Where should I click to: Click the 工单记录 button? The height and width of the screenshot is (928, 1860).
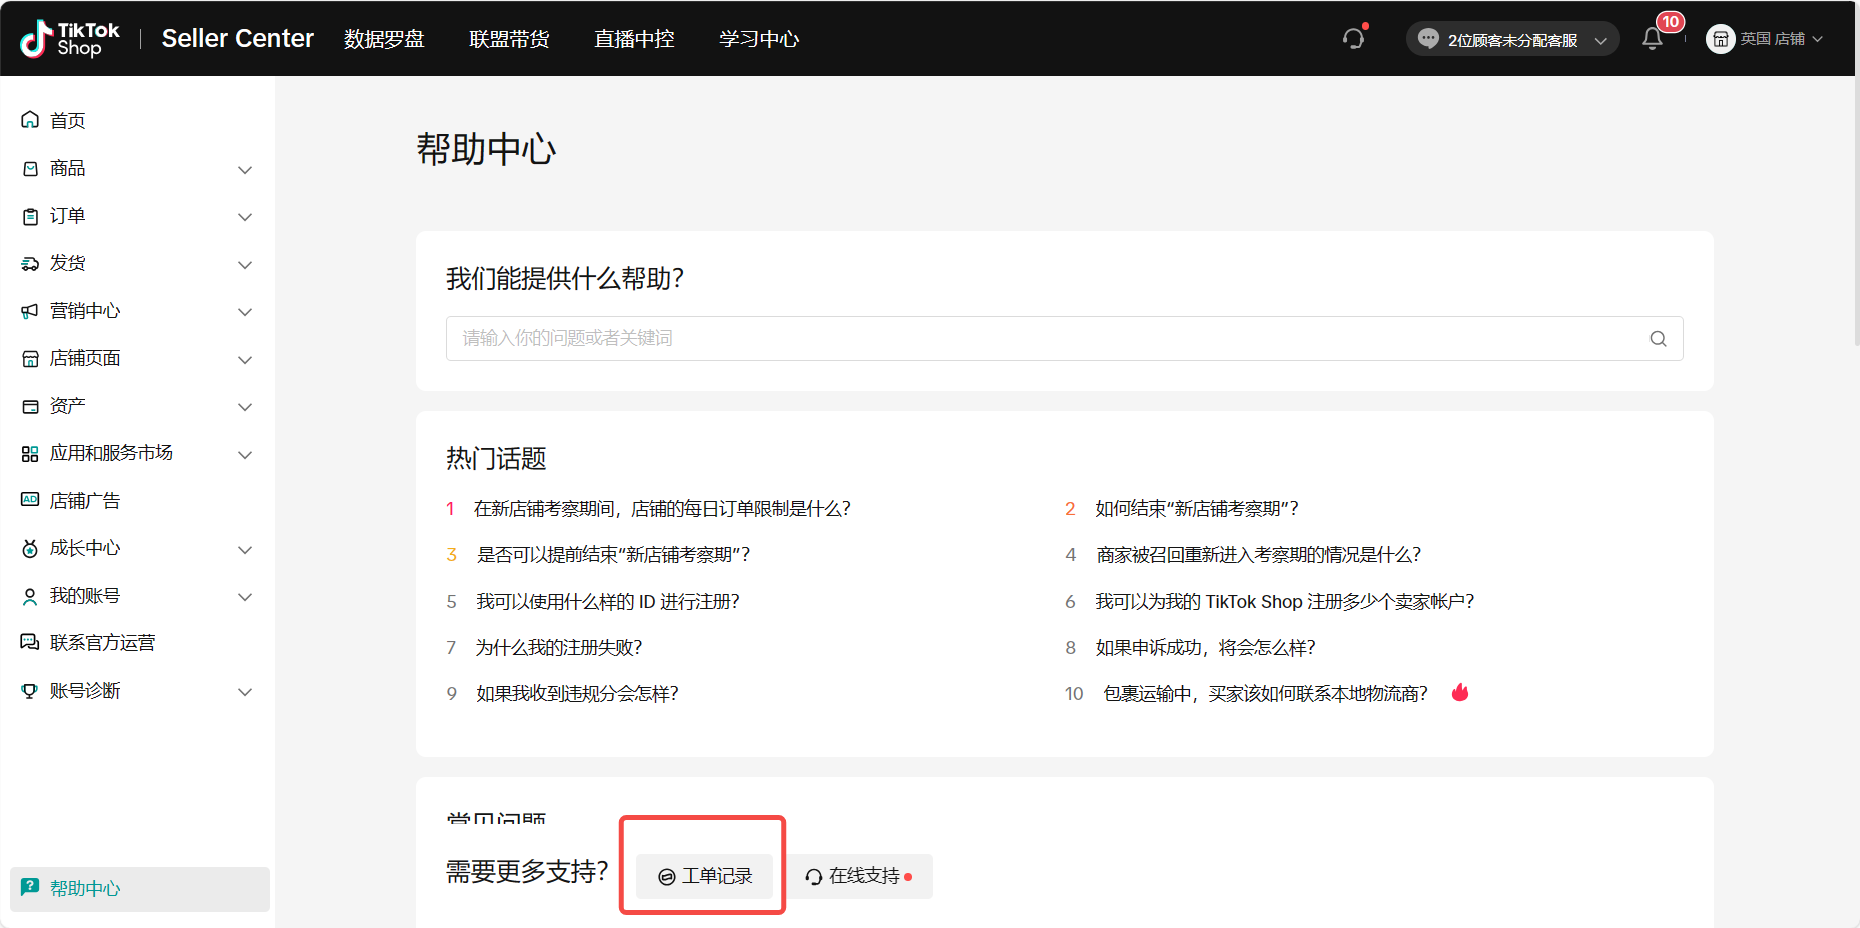coord(705,876)
